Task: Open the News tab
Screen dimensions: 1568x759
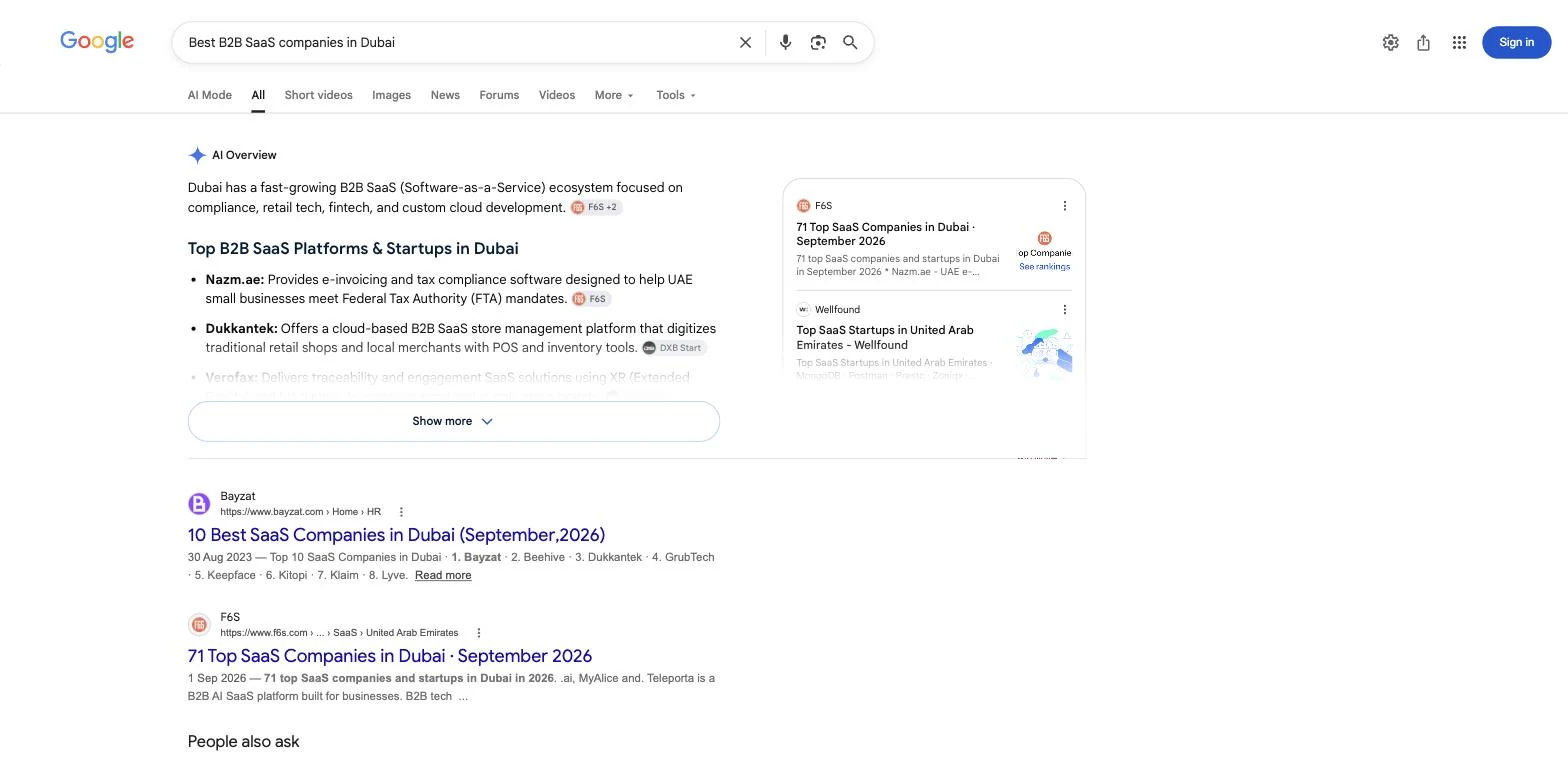Action: [445, 95]
